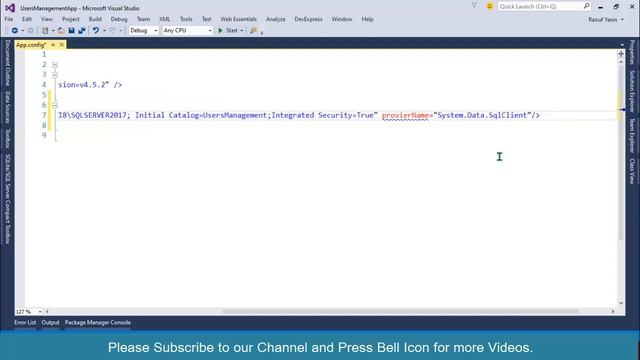Click the editor split-window handle icon
The height and width of the screenshot is (360, 640).
tap(621, 54)
